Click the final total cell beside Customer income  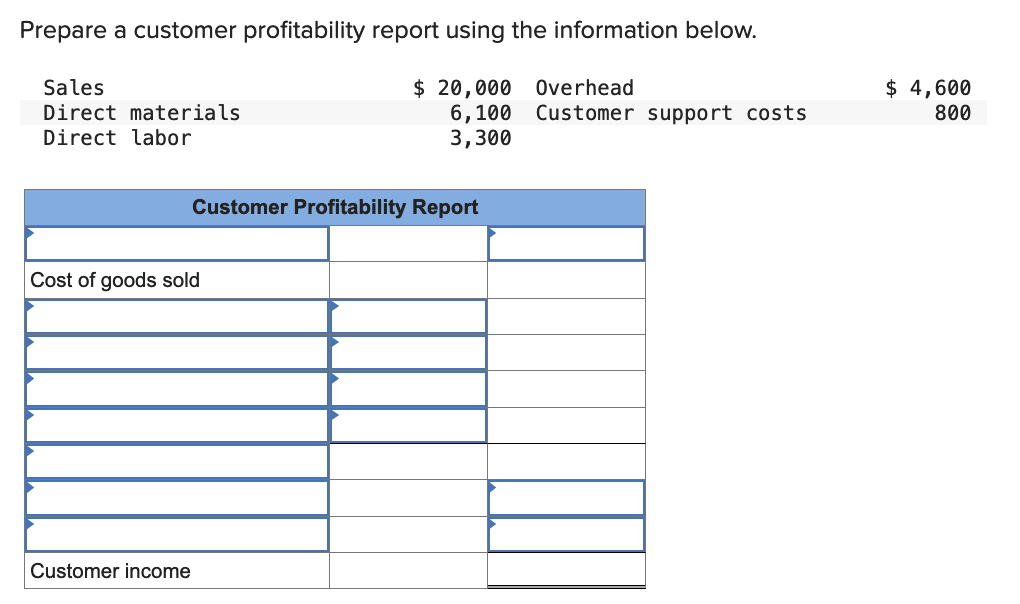(x=566, y=571)
